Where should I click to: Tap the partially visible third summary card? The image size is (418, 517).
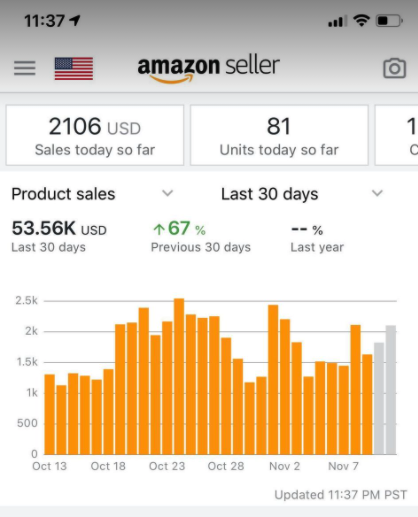pyautogui.click(x=396, y=135)
